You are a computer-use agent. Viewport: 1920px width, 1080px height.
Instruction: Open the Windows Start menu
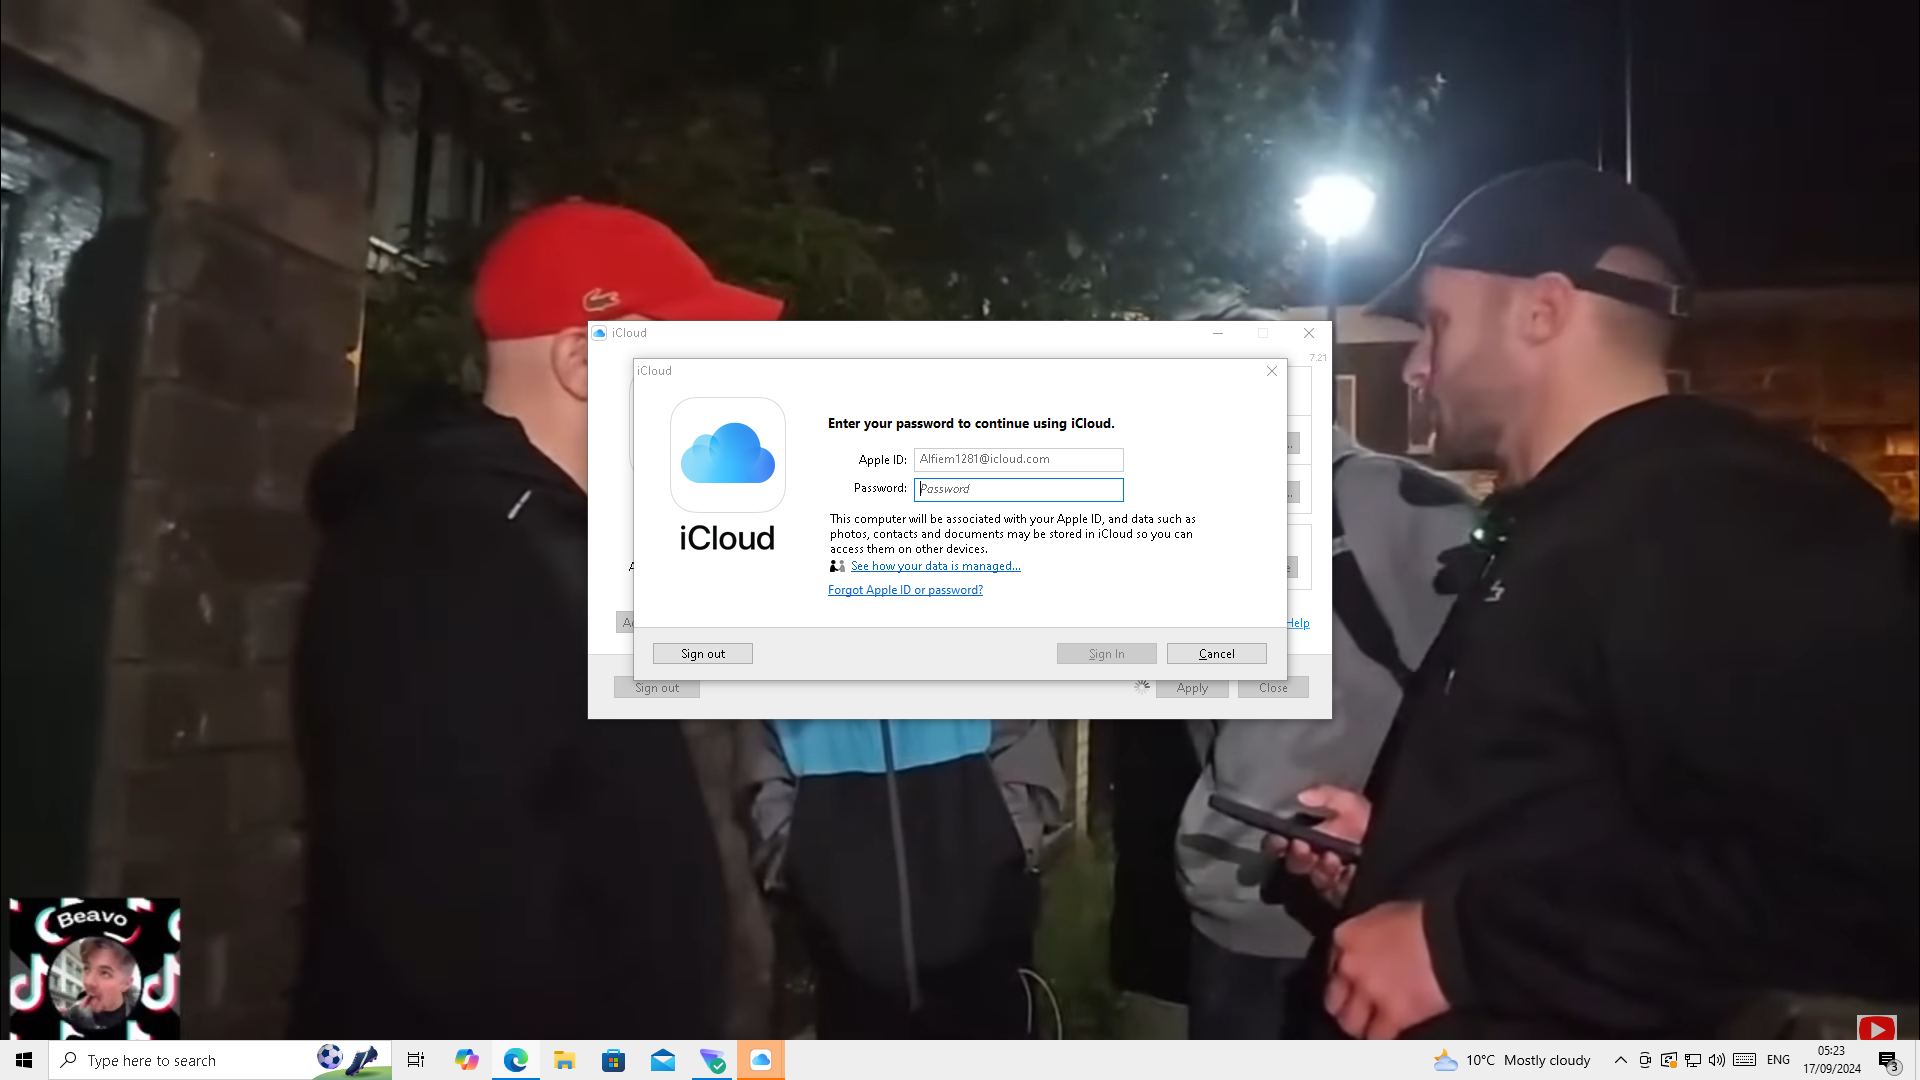tap(24, 1060)
